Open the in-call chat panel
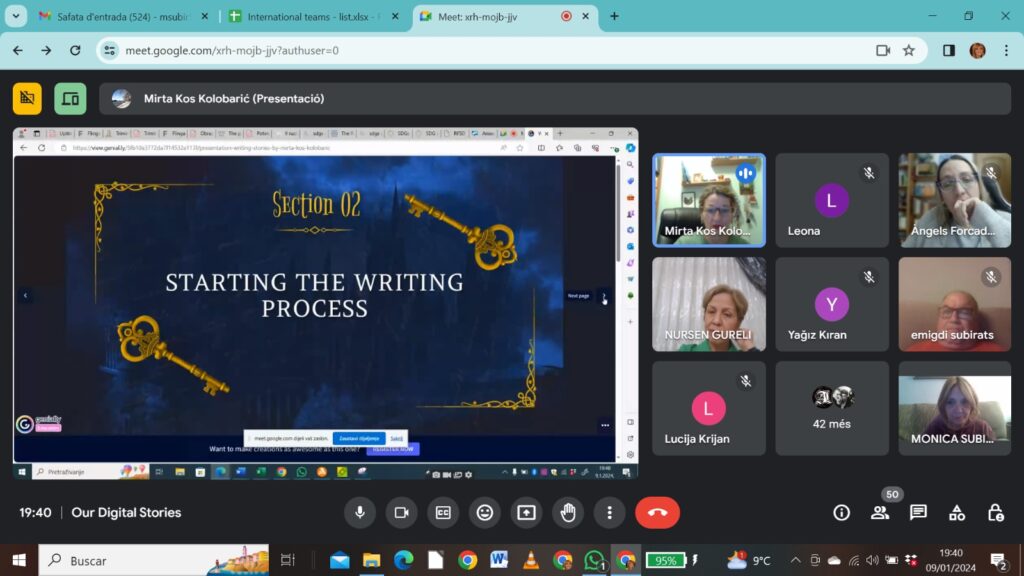Viewport: 1024px width, 576px height. coord(918,512)
